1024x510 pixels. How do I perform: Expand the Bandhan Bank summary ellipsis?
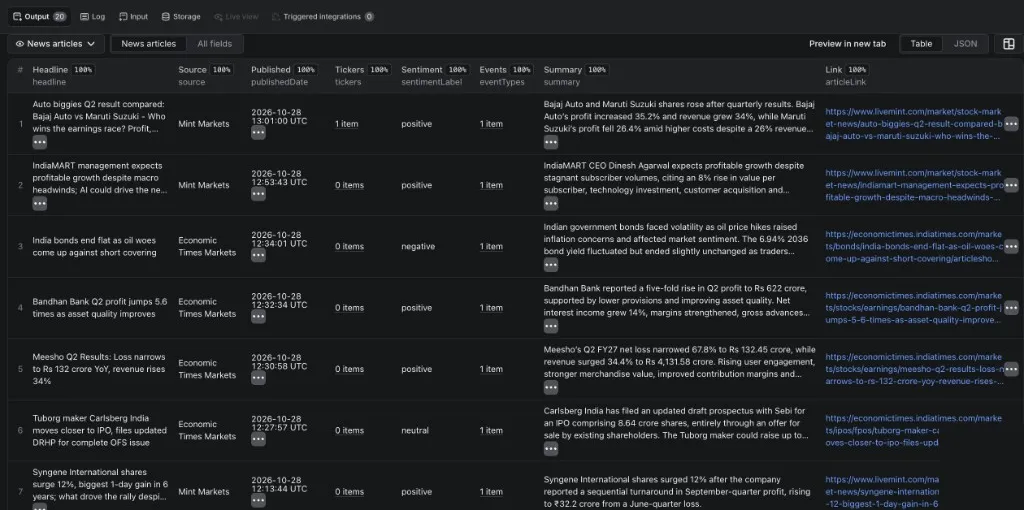point(551,327)
